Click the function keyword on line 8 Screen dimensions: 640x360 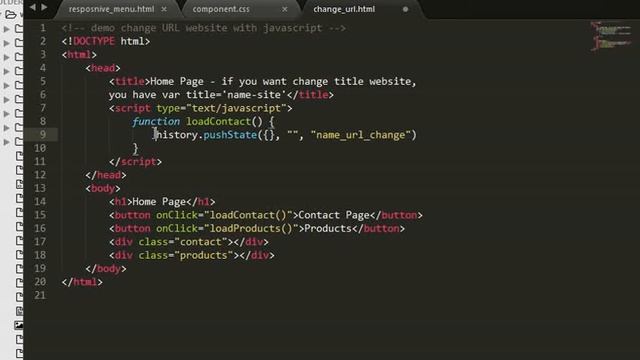coord(156,122)
